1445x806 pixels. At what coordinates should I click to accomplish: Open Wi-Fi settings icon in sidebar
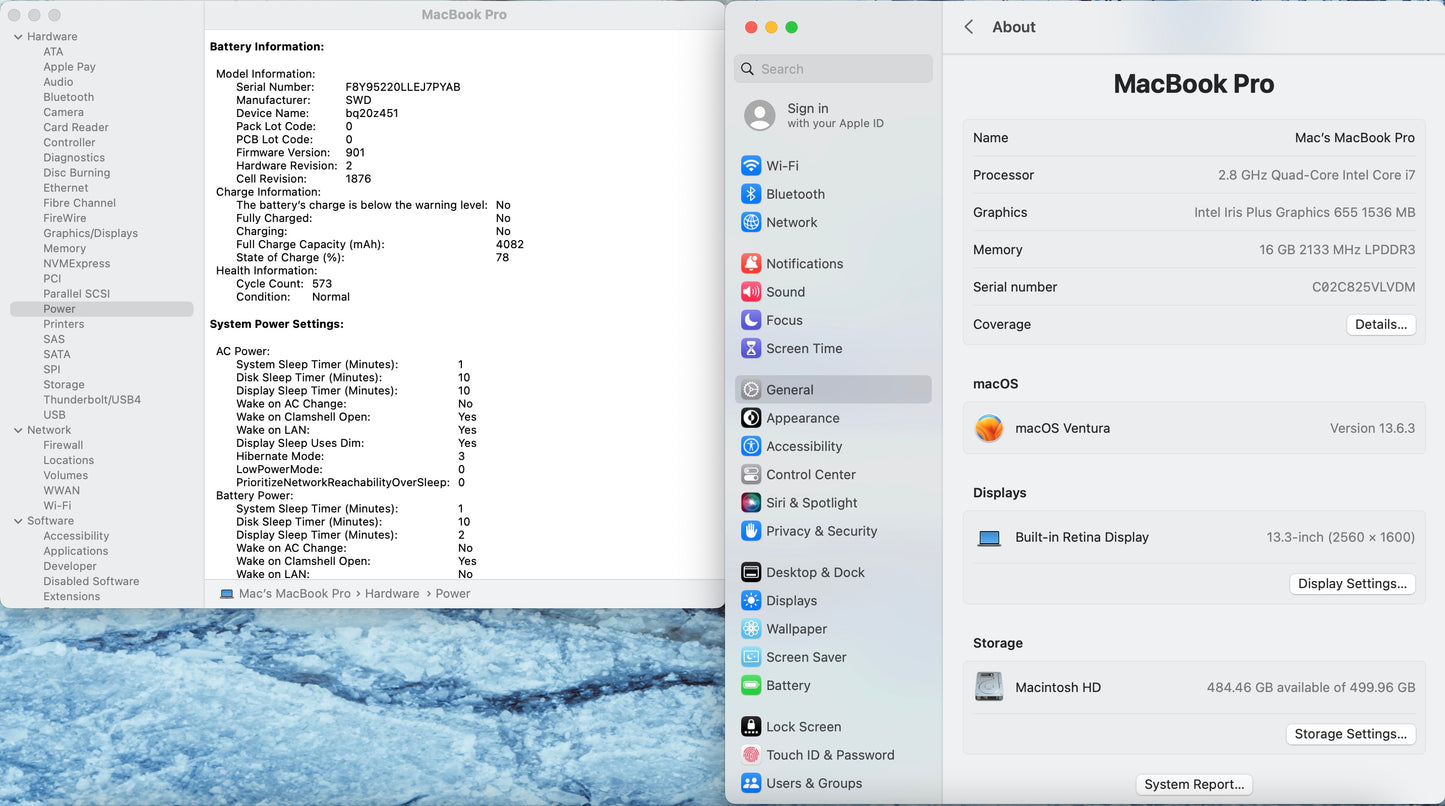tap(751, 166)
